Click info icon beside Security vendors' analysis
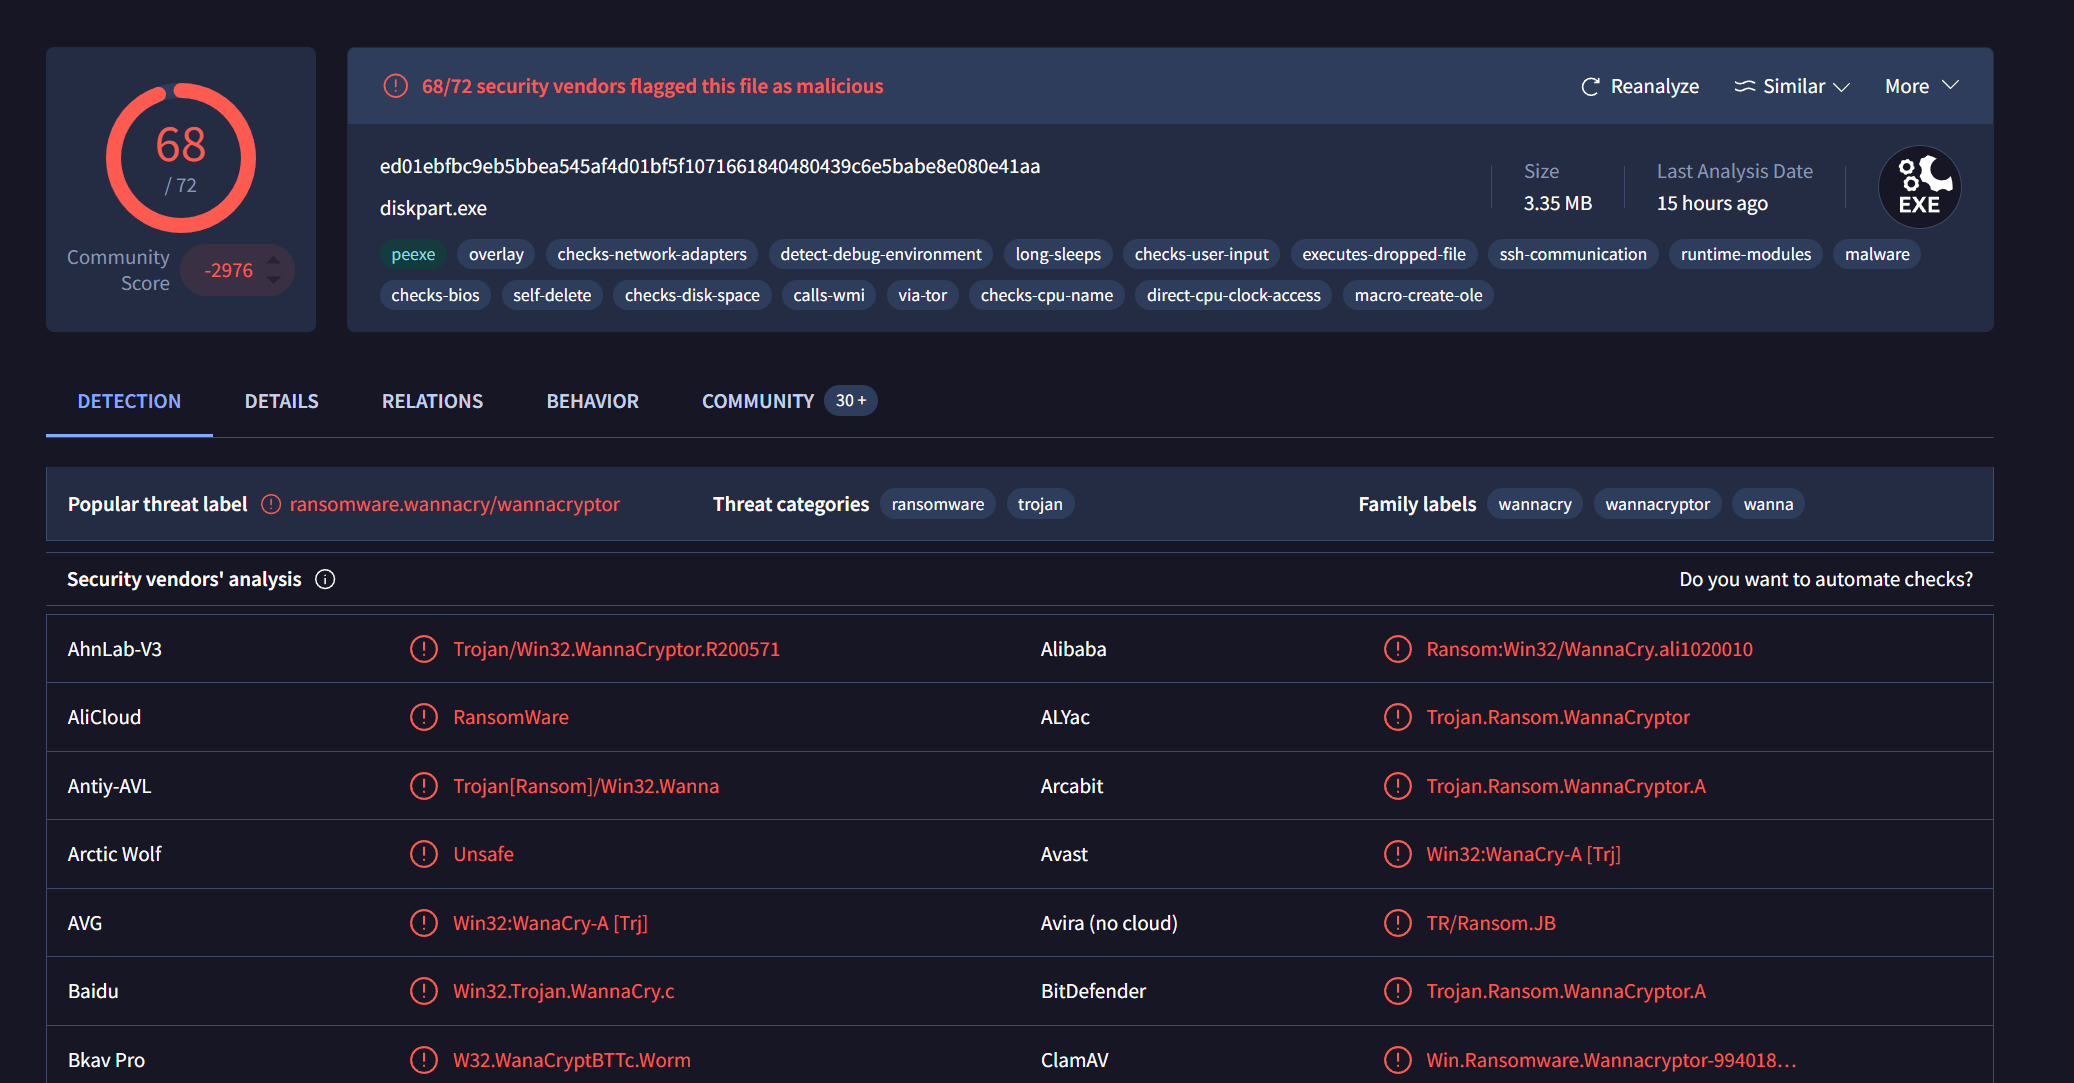 tap(325, 579)
